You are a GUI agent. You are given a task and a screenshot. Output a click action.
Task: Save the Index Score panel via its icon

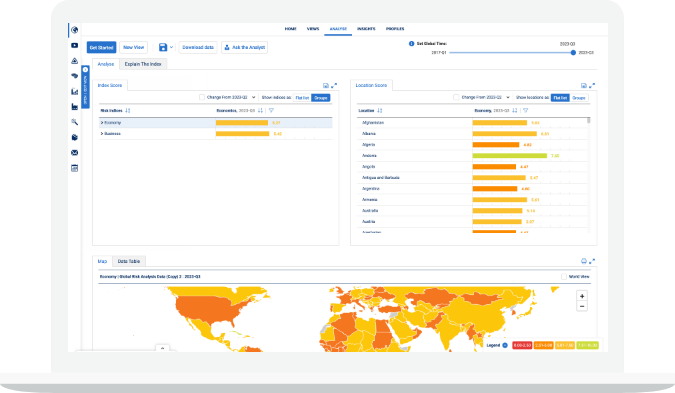[x=326, y=86]
